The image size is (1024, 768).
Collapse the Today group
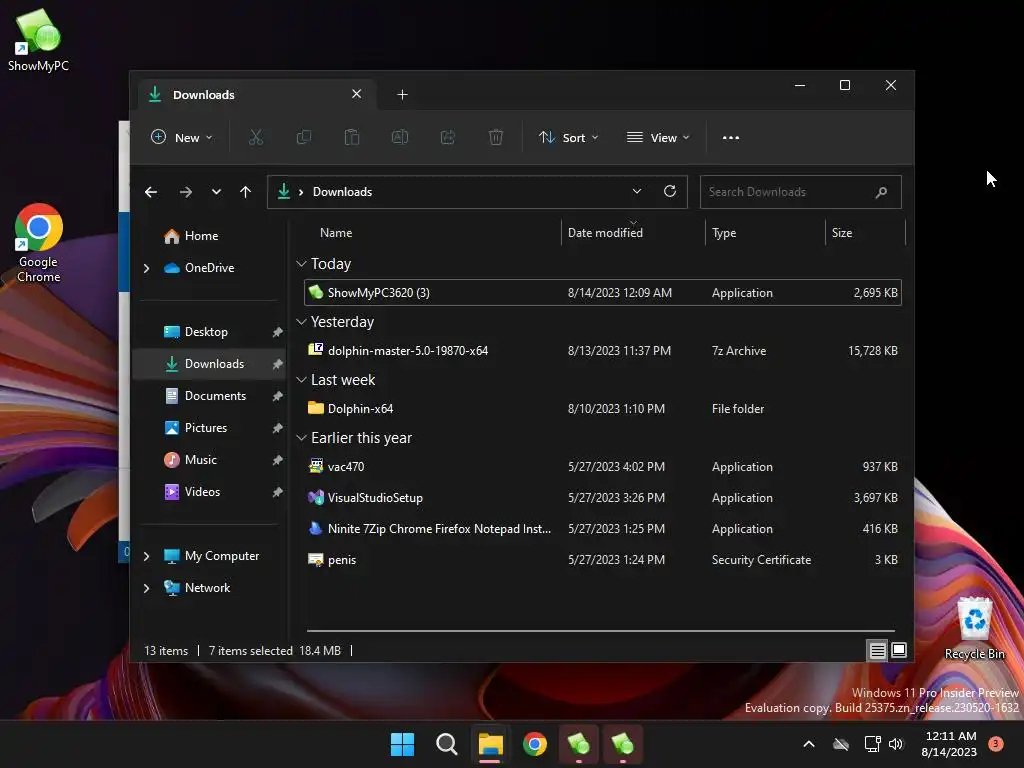point(301,264)
